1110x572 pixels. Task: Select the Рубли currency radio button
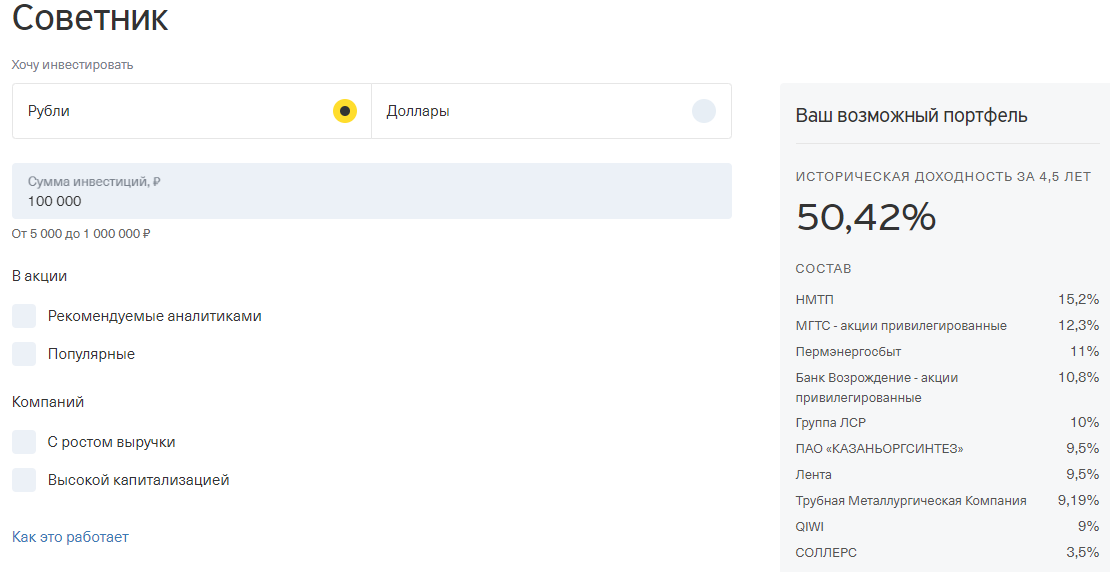point(344,111)
